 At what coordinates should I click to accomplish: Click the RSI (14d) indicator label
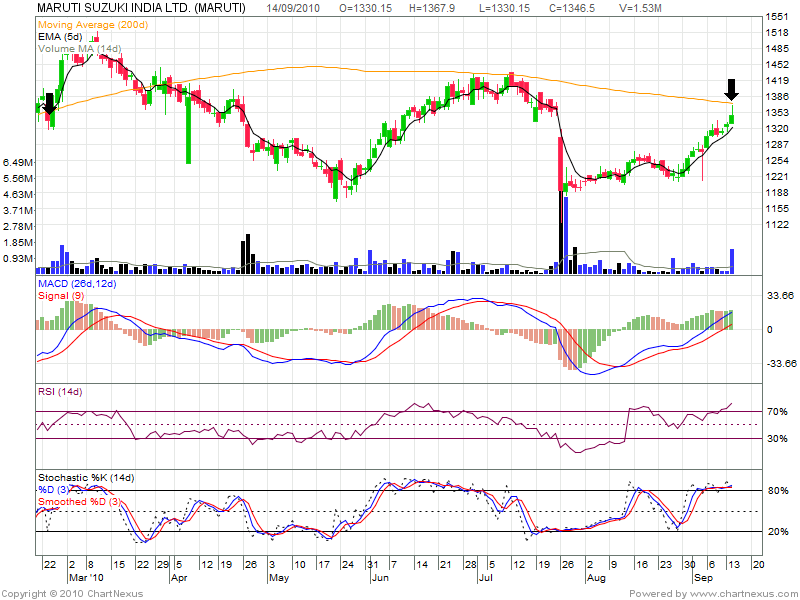60,391
